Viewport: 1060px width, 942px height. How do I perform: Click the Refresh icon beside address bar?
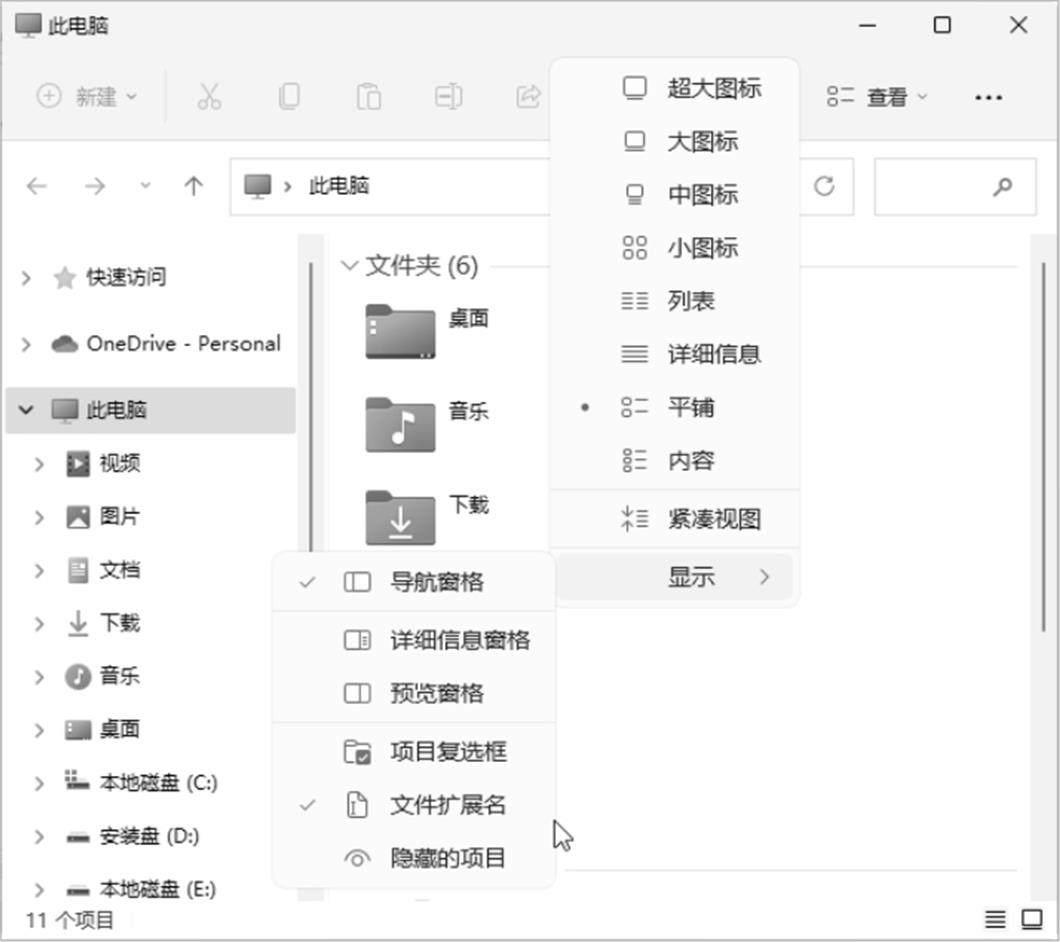click(824, 186)
